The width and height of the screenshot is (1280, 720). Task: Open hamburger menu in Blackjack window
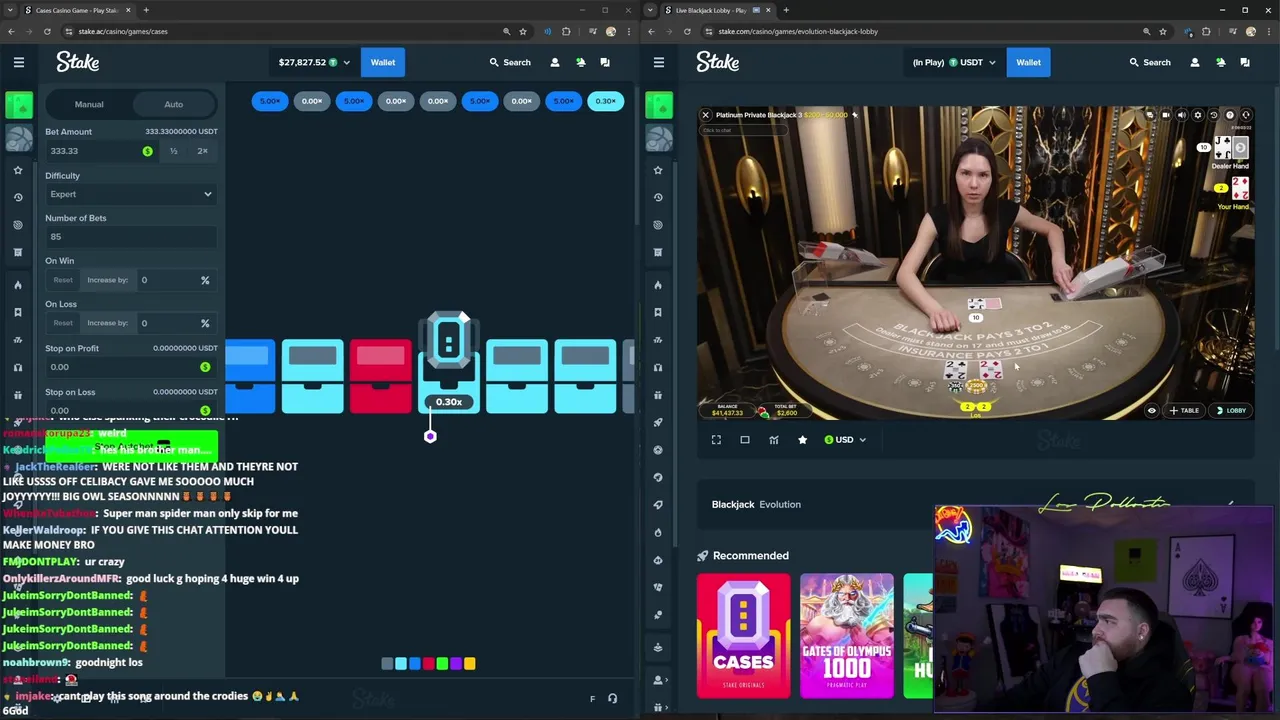pyautogui.click(x=659, y=62)
